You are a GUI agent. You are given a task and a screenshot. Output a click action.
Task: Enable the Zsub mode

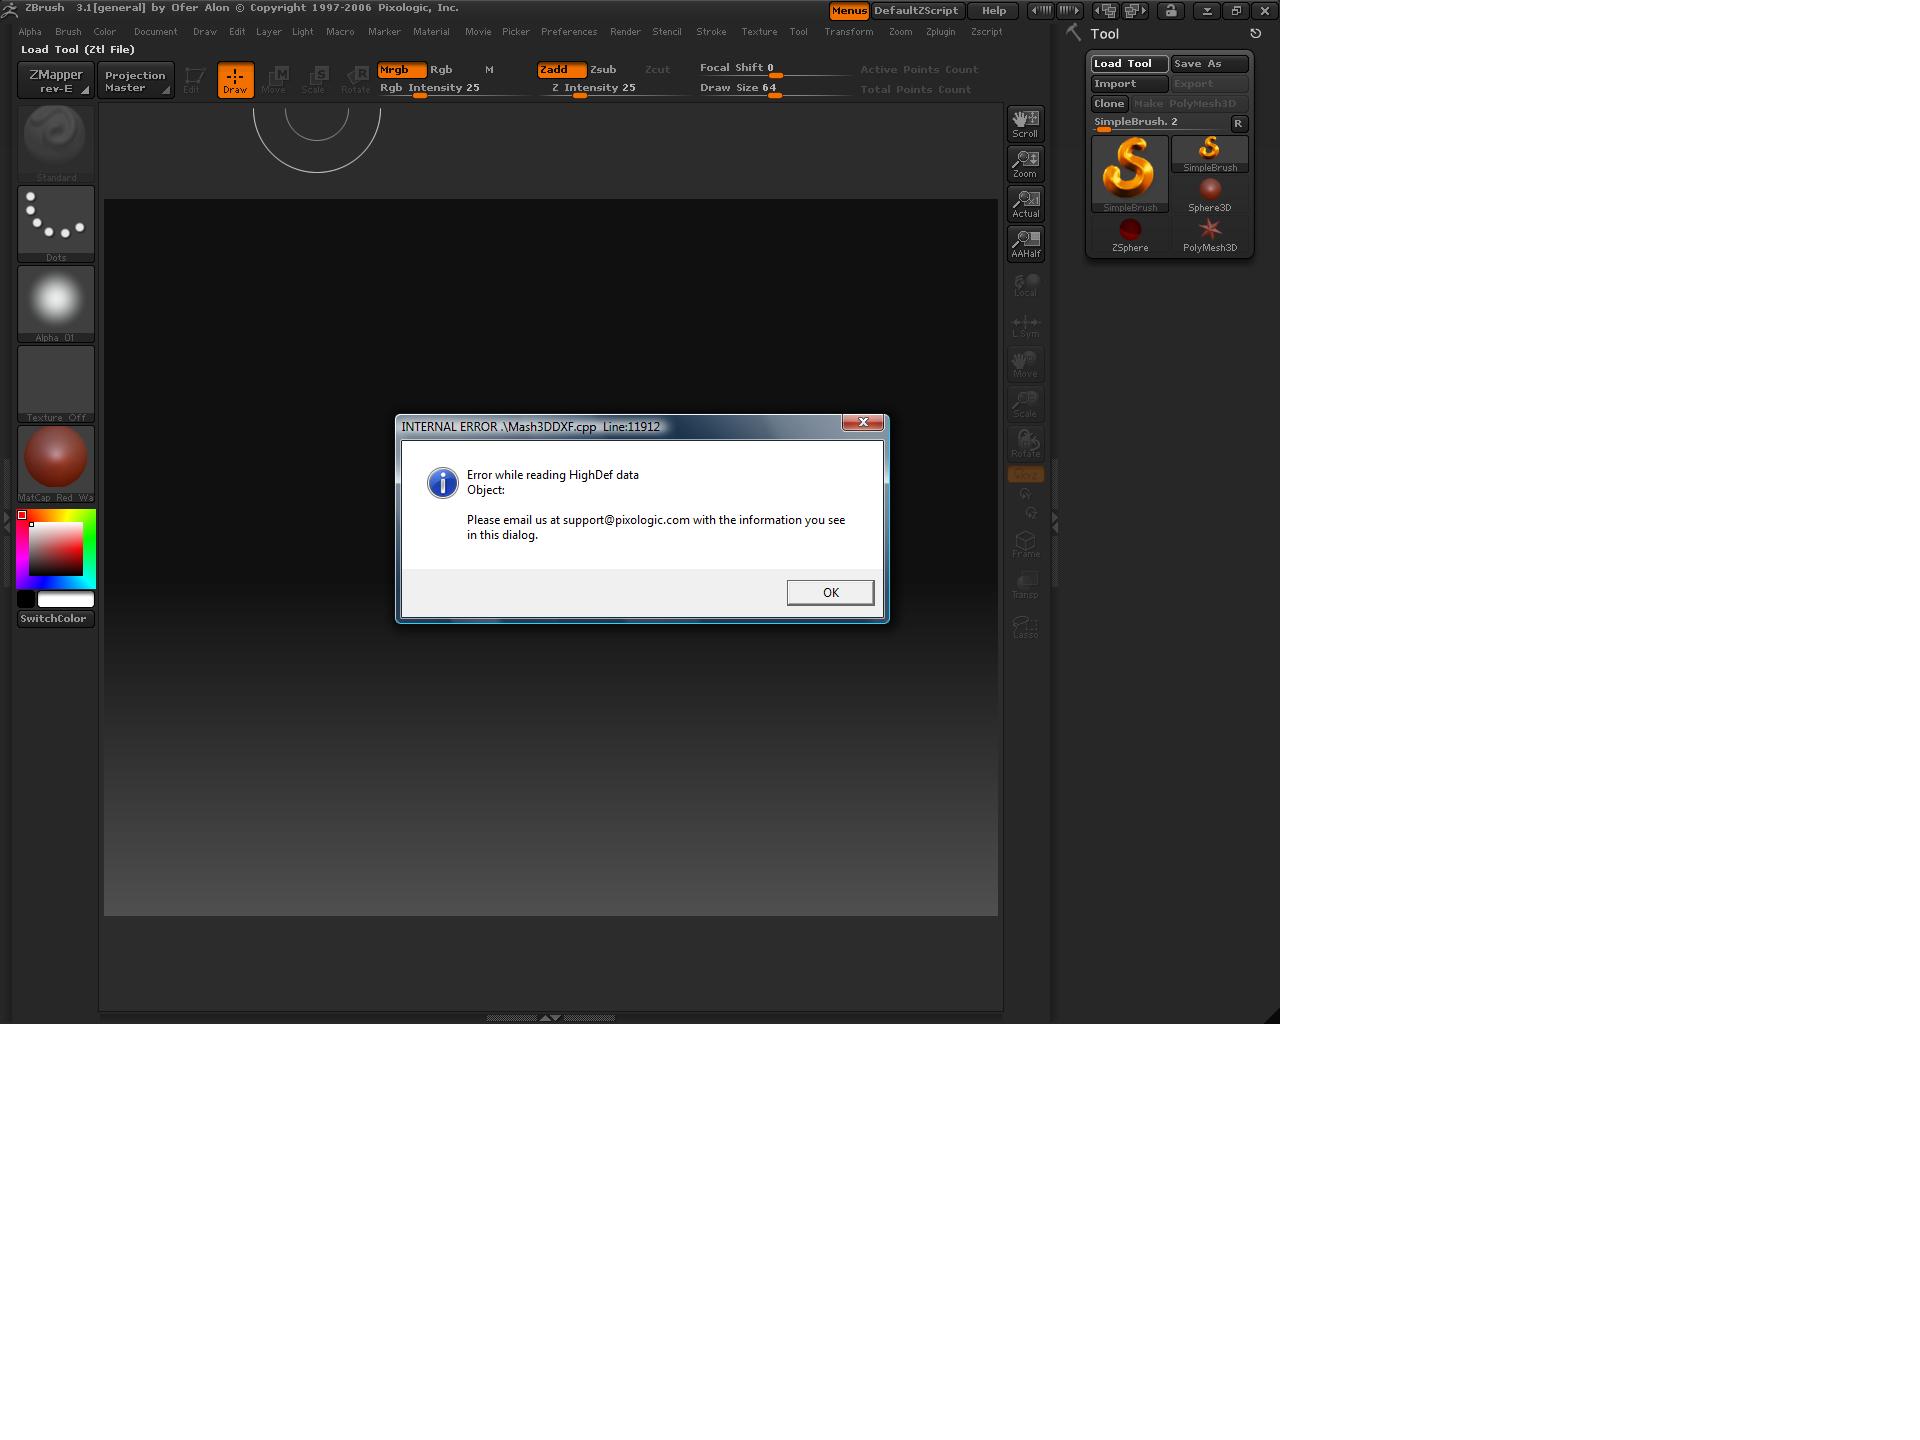[x=603, y=69]
